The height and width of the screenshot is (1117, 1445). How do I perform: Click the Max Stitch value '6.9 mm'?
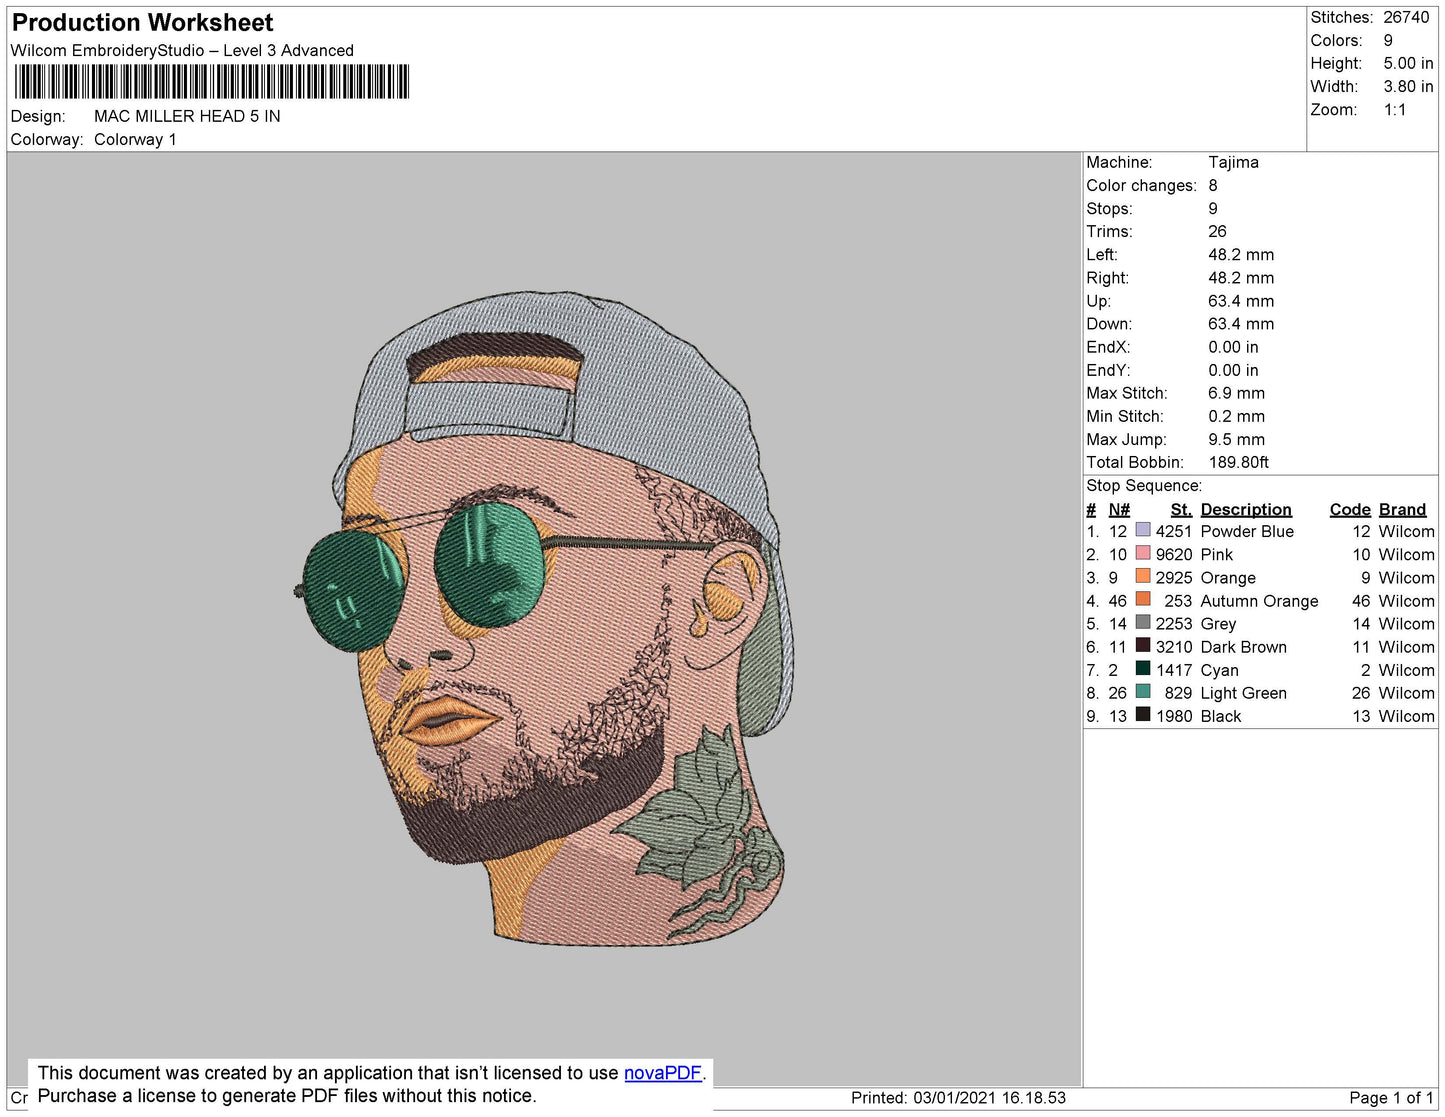(x=1236, y=393)
